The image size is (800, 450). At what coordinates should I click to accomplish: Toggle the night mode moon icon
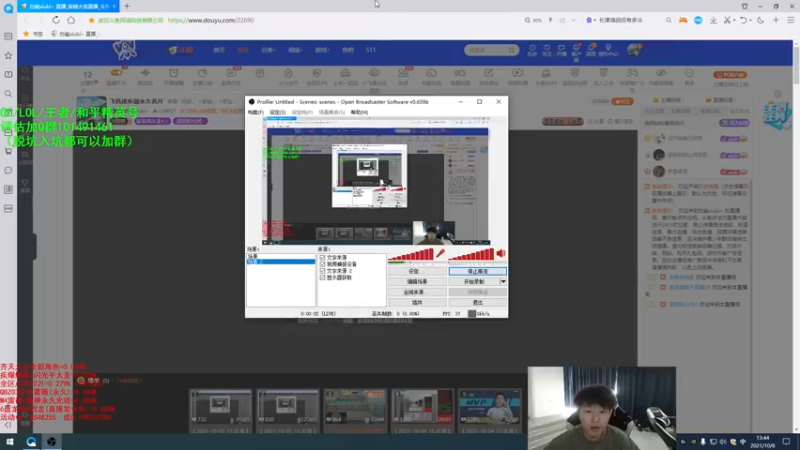[761, 20]
